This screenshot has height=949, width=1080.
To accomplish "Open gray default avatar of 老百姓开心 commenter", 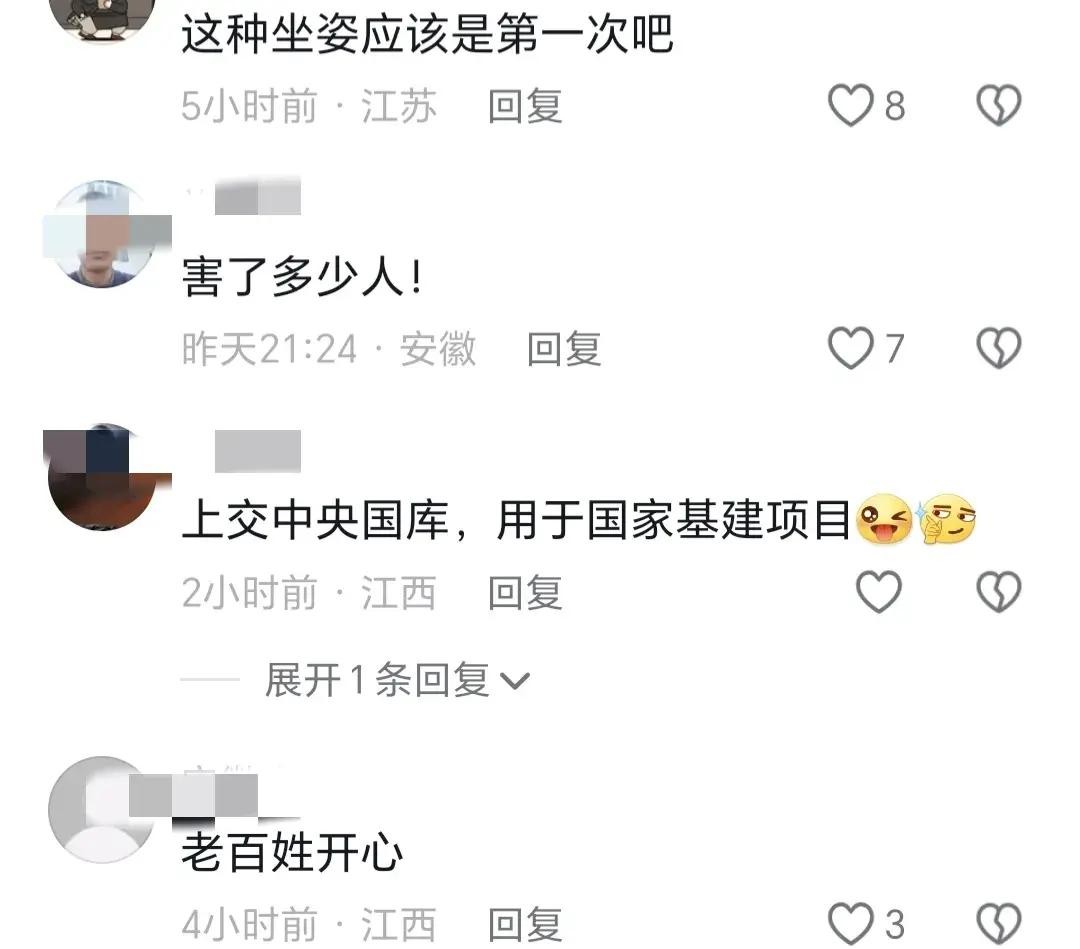I will (102, 810).
